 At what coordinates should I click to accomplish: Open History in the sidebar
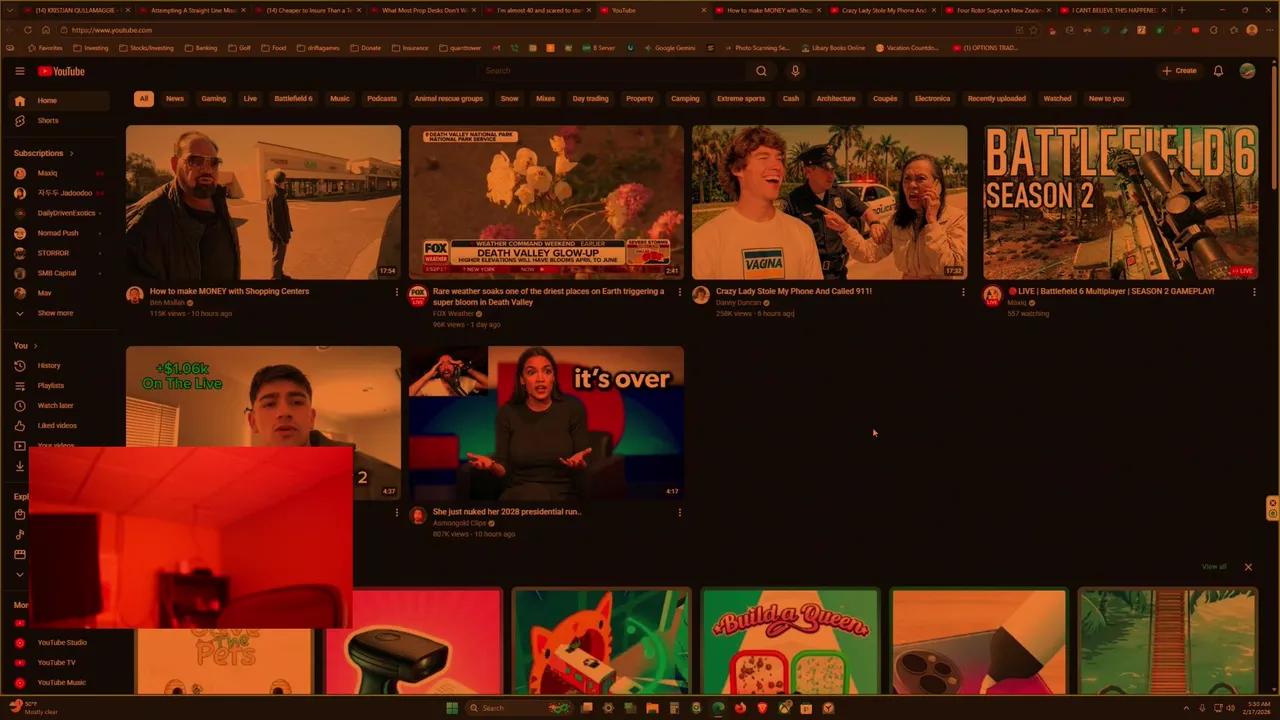pos(60,365)
